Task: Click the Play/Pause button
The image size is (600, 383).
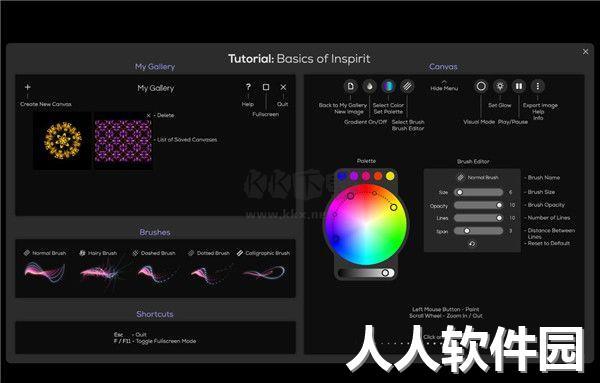Action: pyautogui.click(x=519, y=86)
